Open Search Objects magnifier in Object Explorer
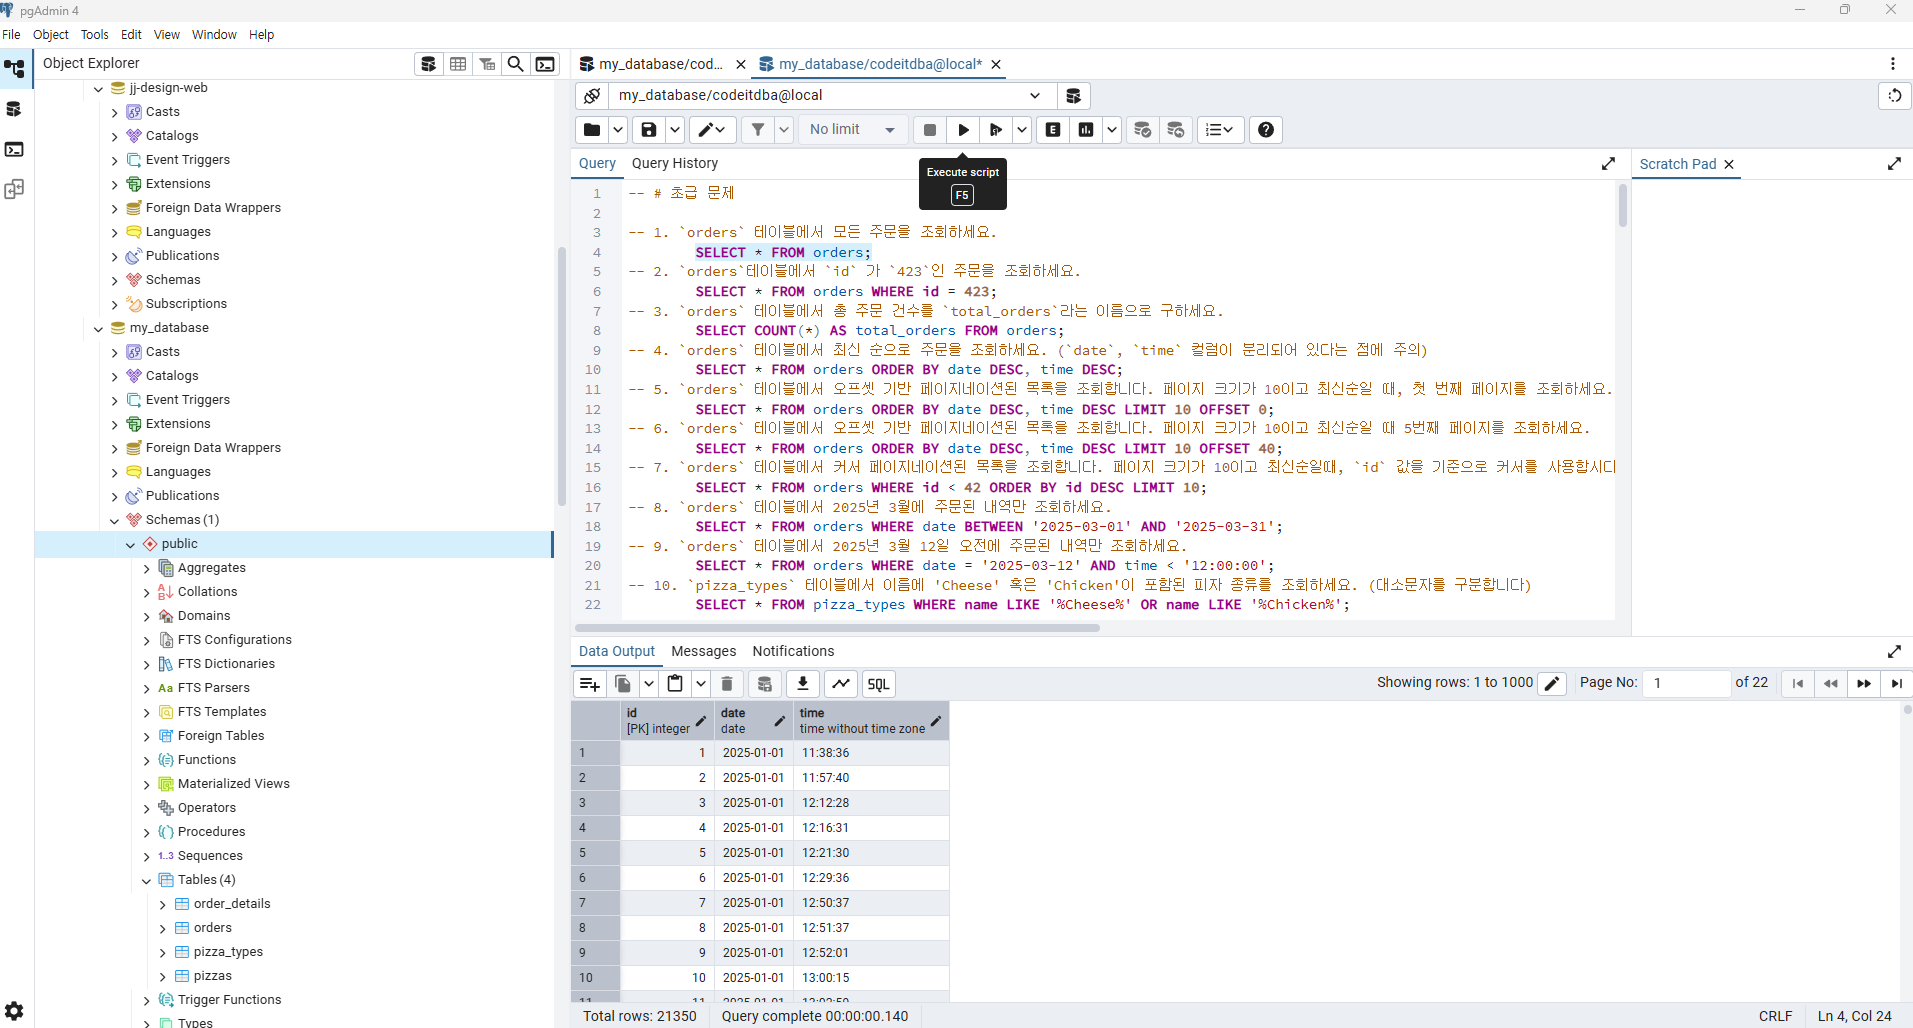Image resolution: width=1913 pixels, height=1028 pixels. [x=516, y=64]
